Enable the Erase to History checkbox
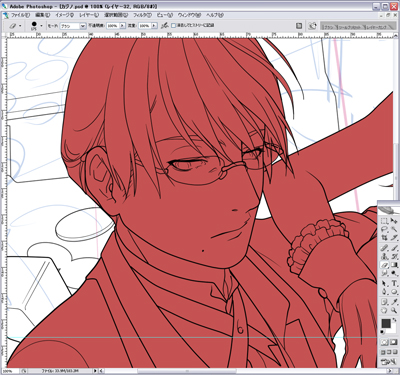 point(173,25)
